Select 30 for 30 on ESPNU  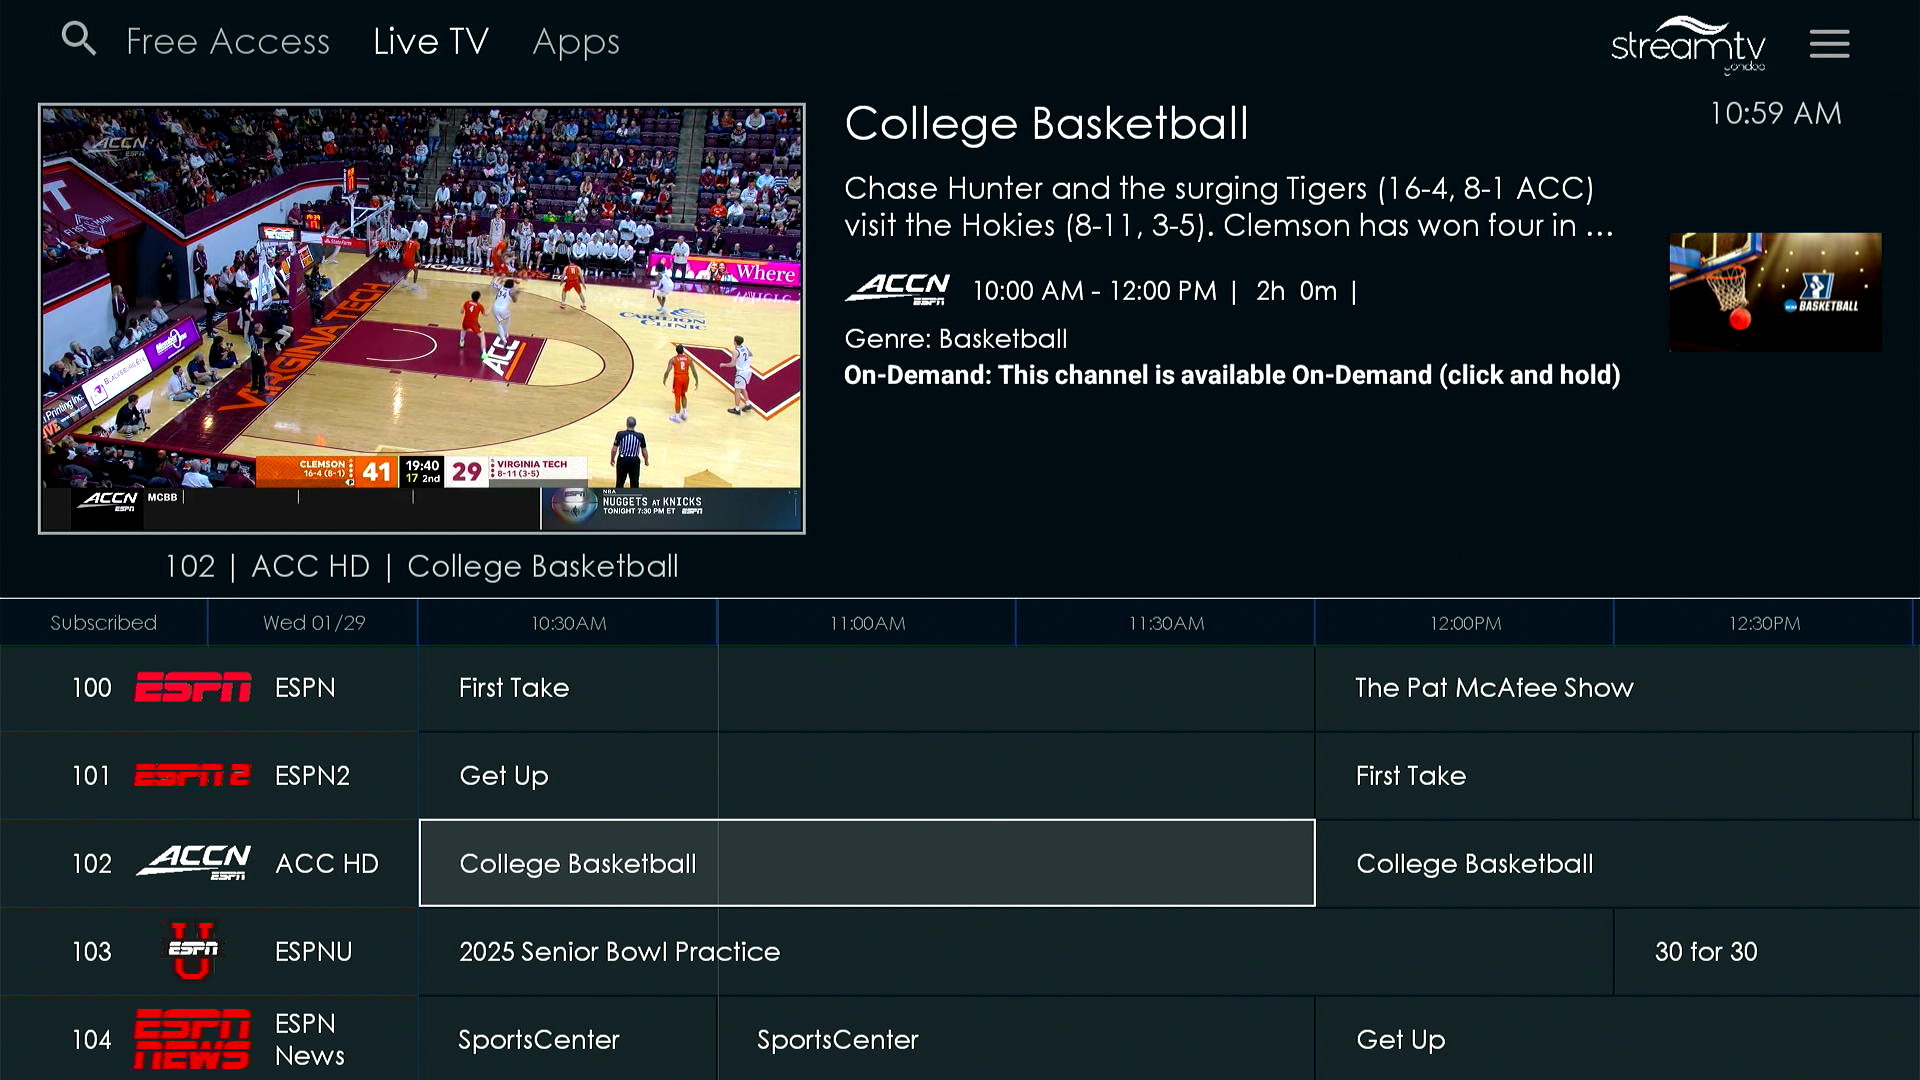[x=1767, y=952]
